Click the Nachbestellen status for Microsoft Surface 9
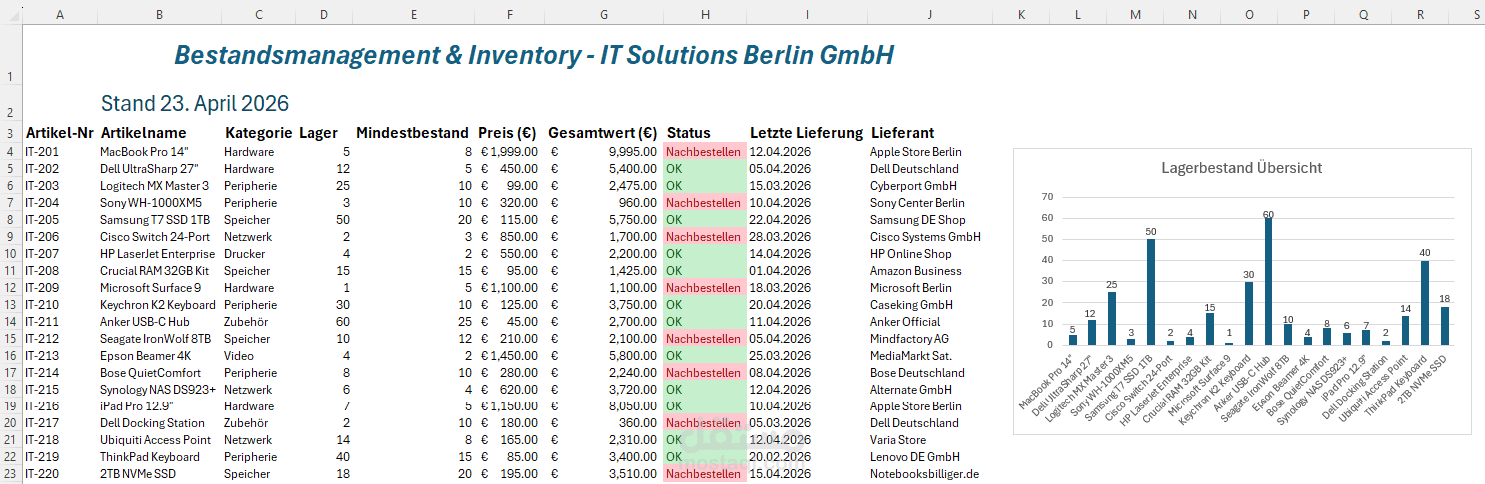Screen dimensions: 1485x484 pyautogui.click(x=705, y=288)
